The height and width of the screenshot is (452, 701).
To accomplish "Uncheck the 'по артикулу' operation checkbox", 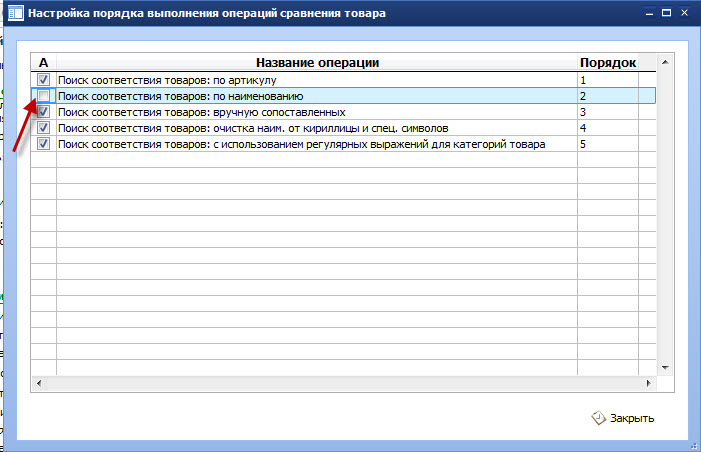I will 43,80.
